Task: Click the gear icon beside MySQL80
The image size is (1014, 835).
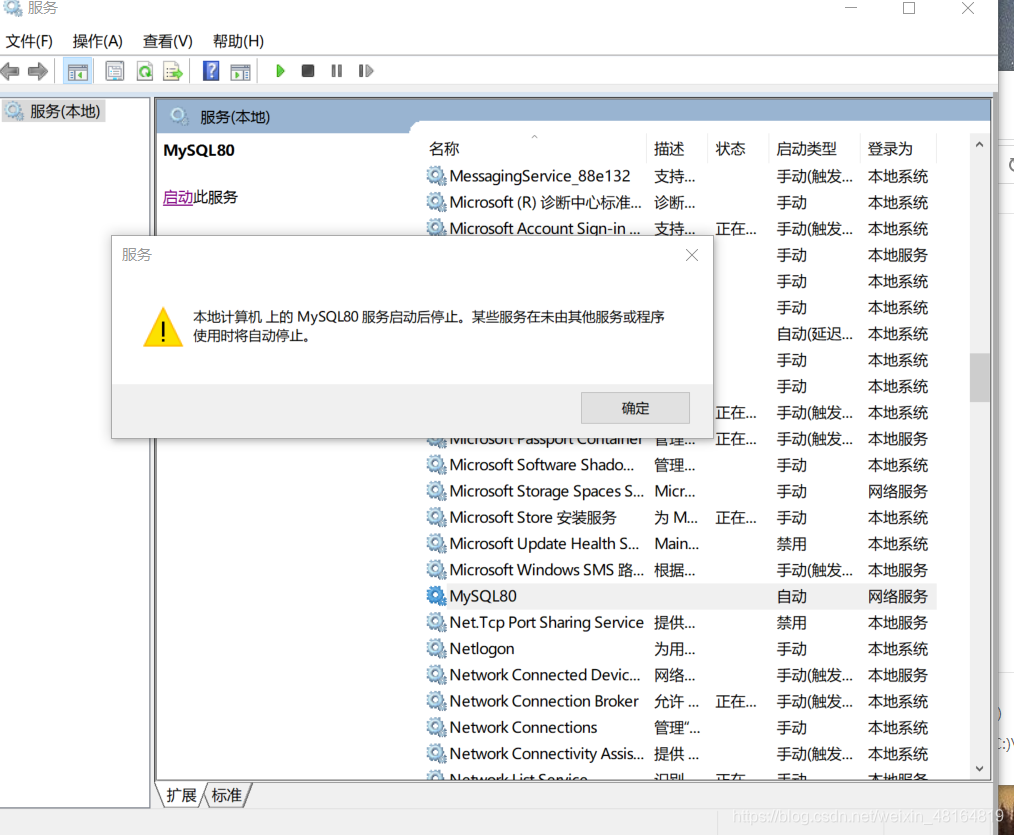Action: [x=437, y=596]
